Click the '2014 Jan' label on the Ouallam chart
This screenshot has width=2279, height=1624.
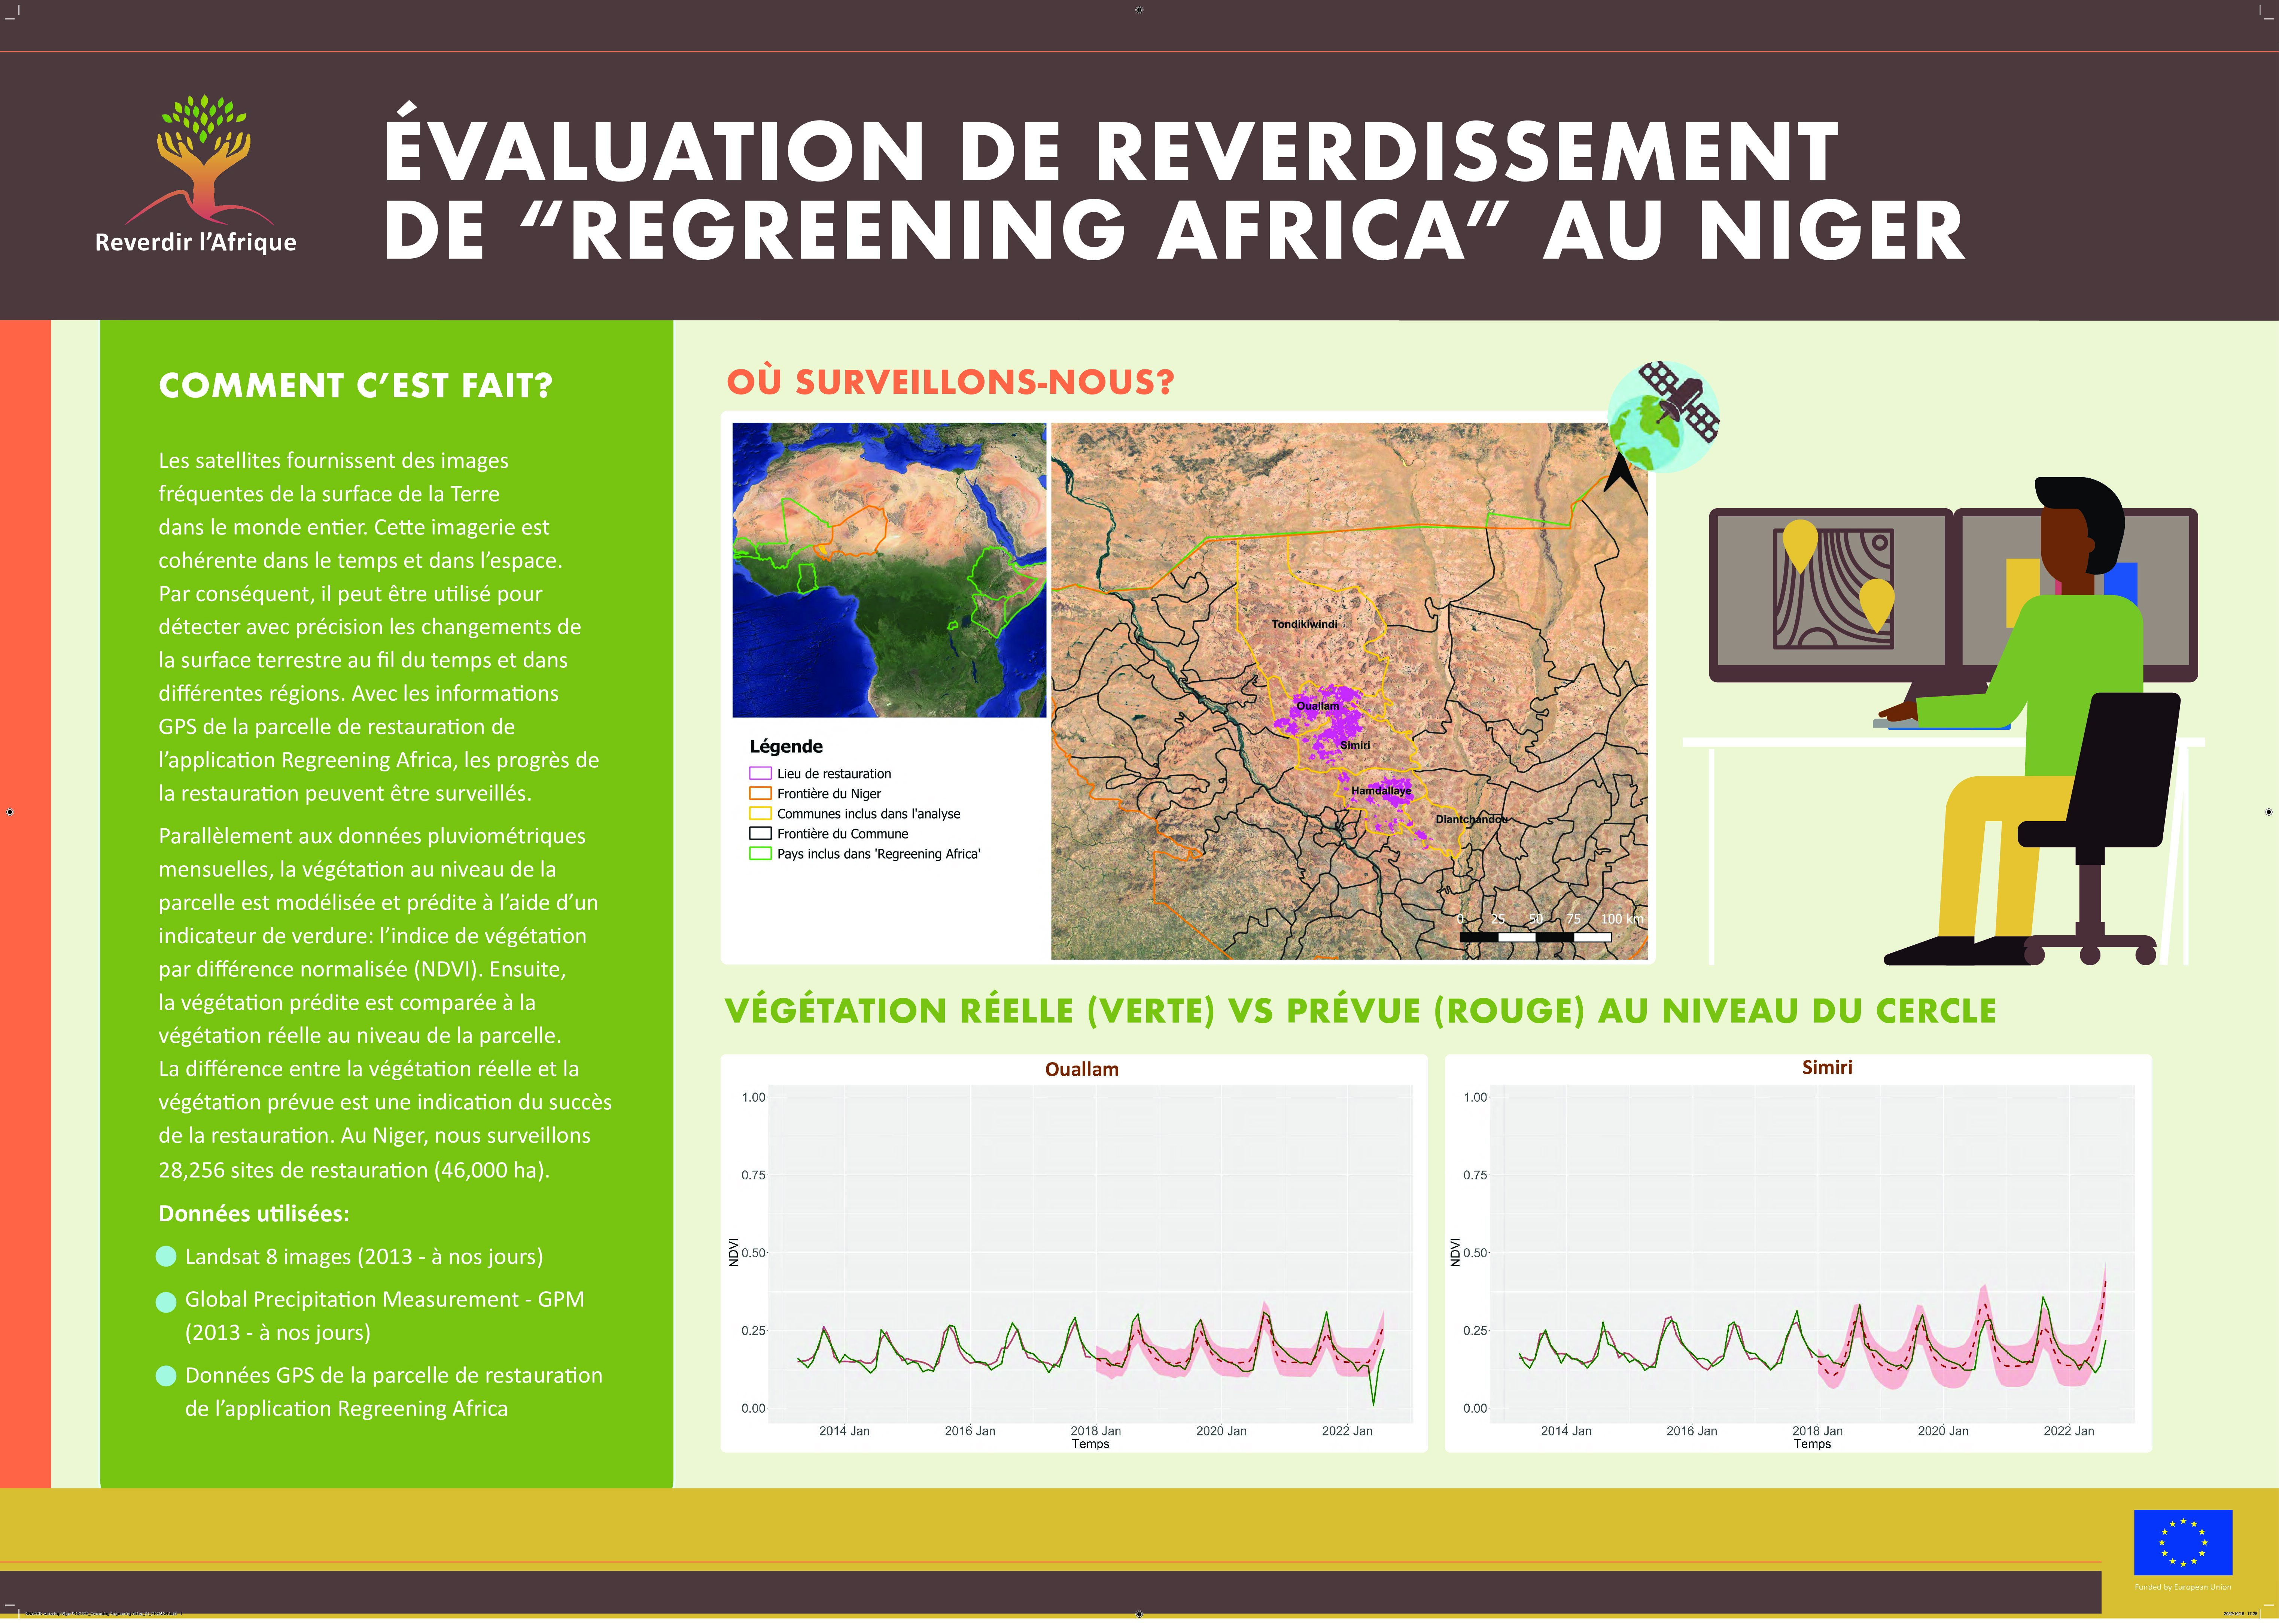(x=844, y=1431)
